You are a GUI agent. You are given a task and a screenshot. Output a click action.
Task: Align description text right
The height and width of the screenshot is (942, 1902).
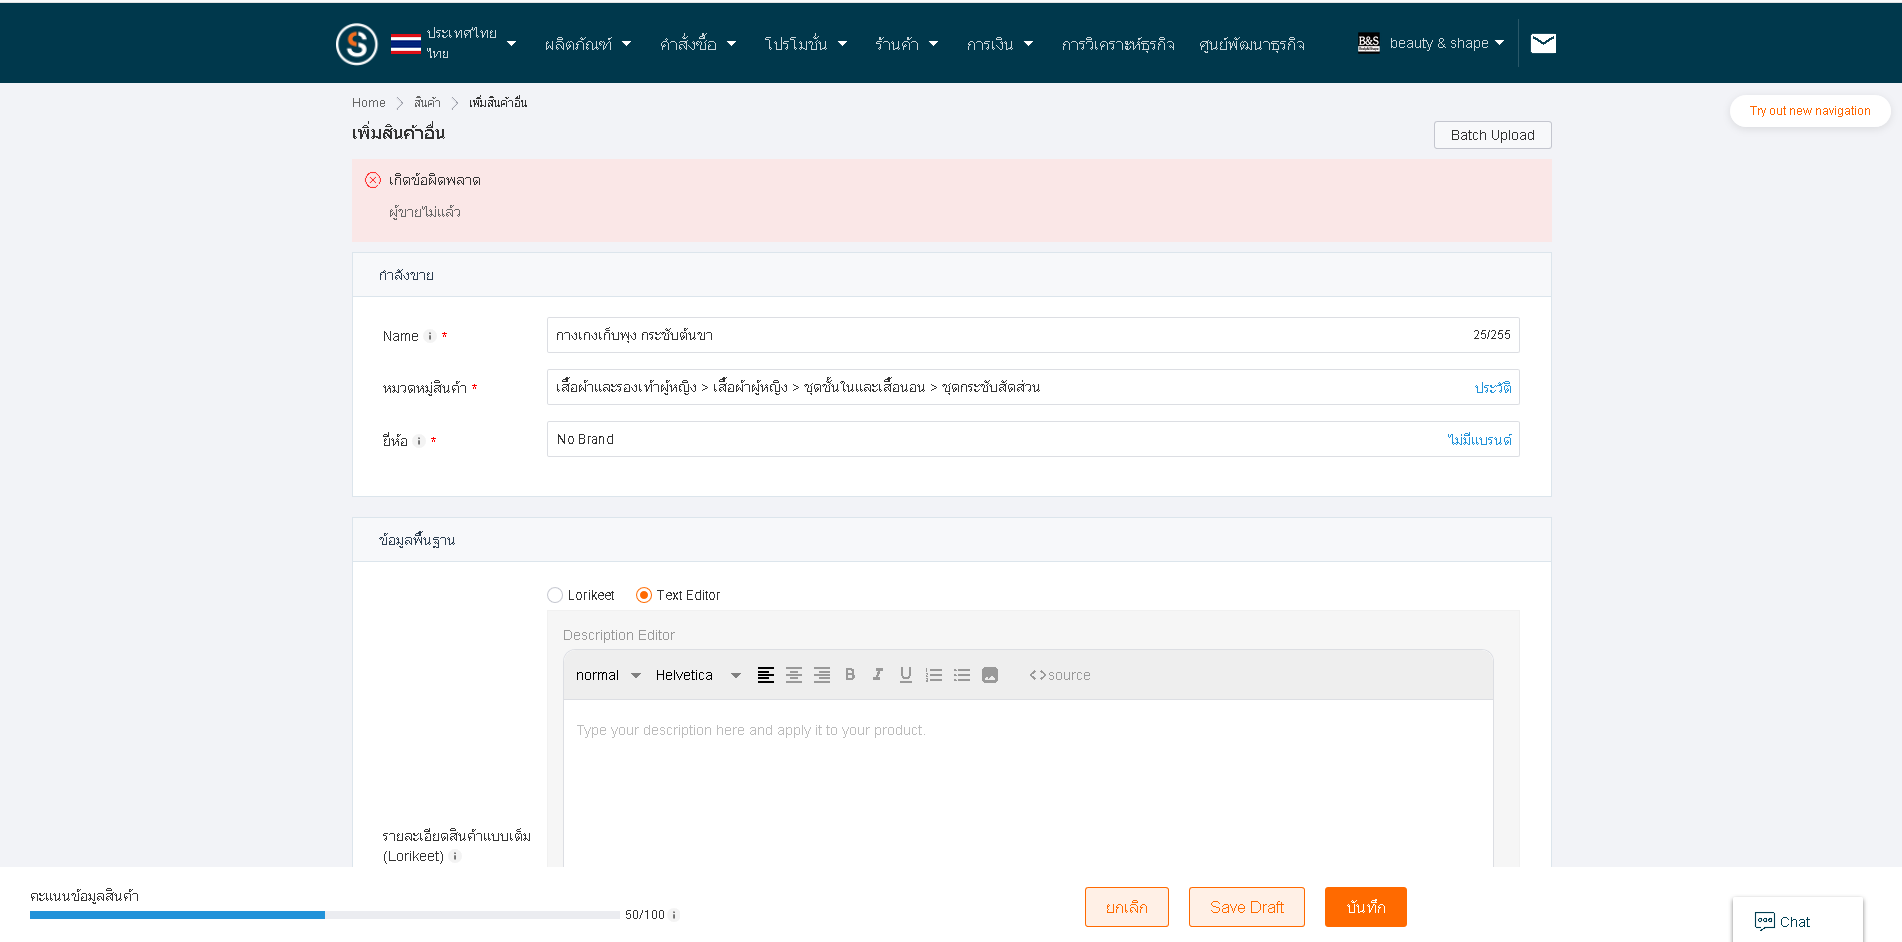click(822, 675)
